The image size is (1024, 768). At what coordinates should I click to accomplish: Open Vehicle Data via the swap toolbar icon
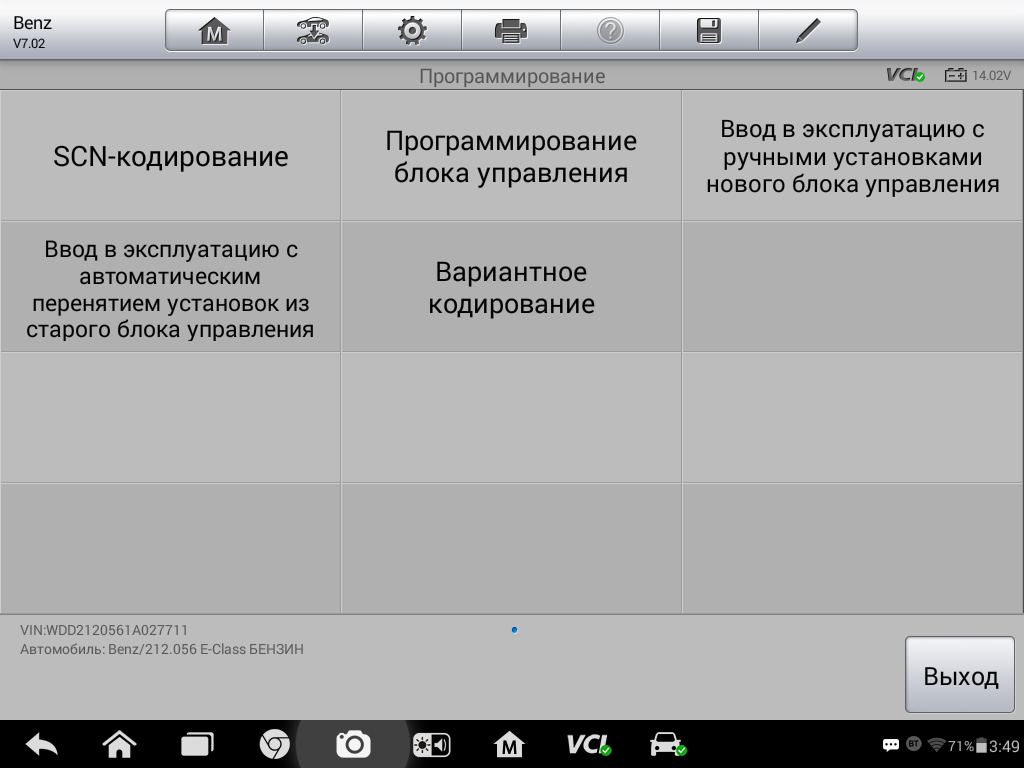[312, 29]
